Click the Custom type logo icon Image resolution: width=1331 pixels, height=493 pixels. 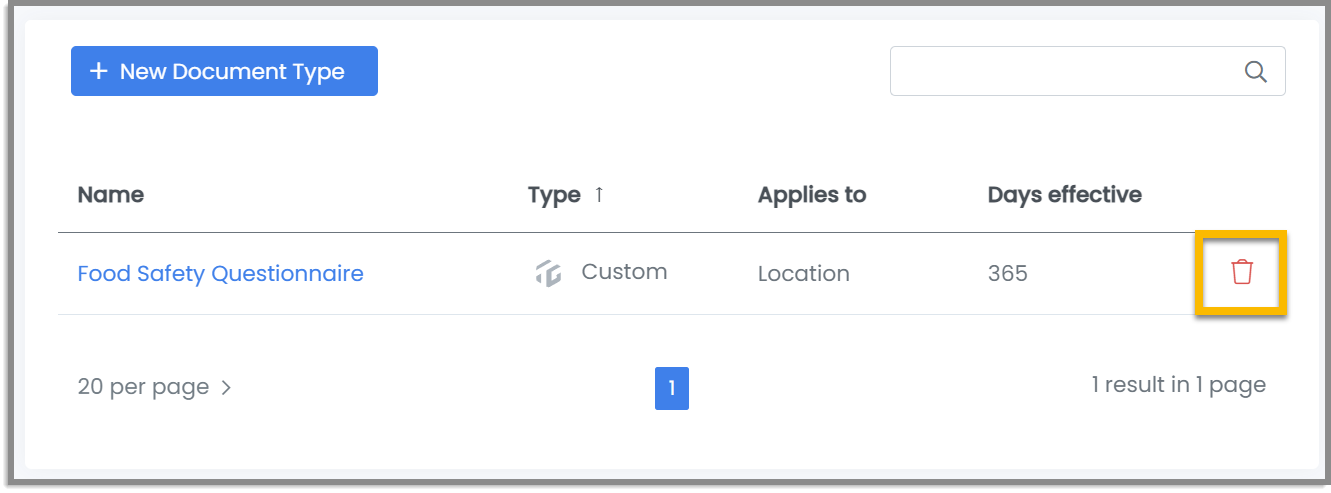pyautogui.click(x=548, y=273)
